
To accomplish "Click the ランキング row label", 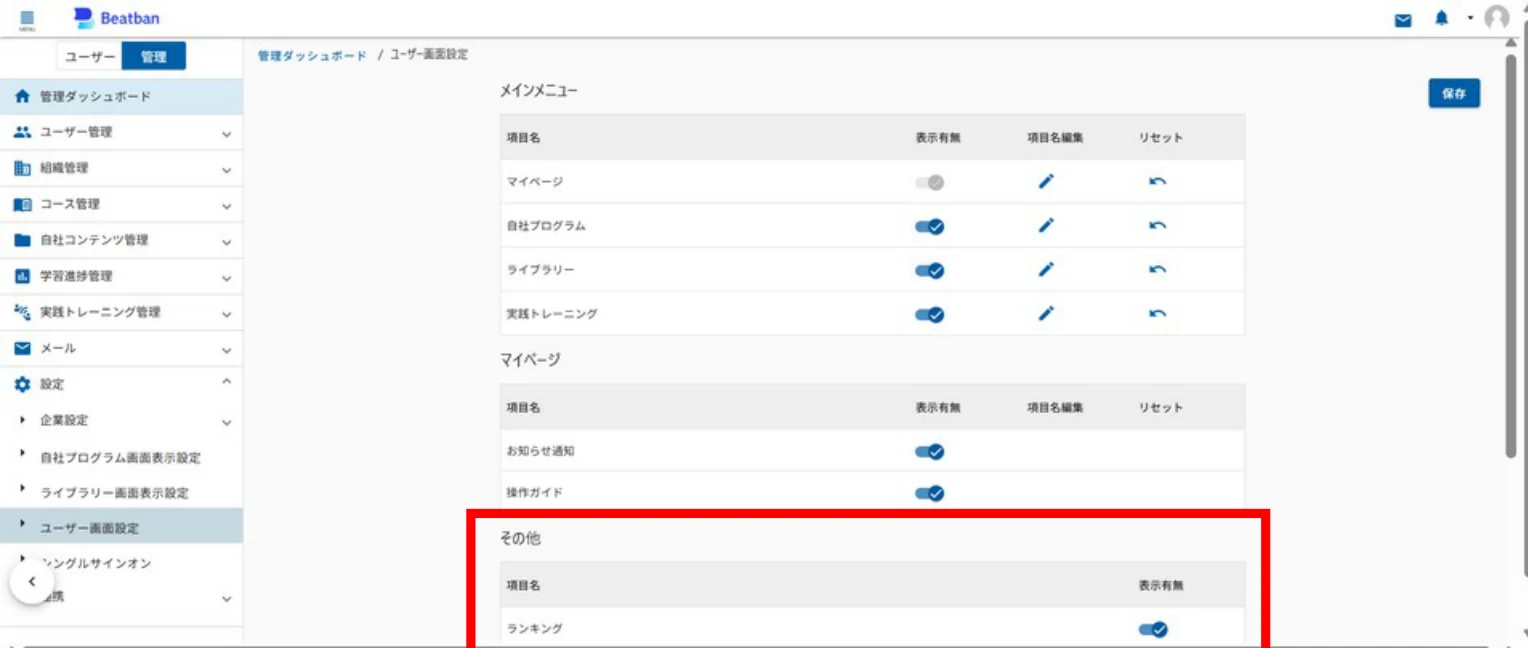I will (x=535, y=629).
